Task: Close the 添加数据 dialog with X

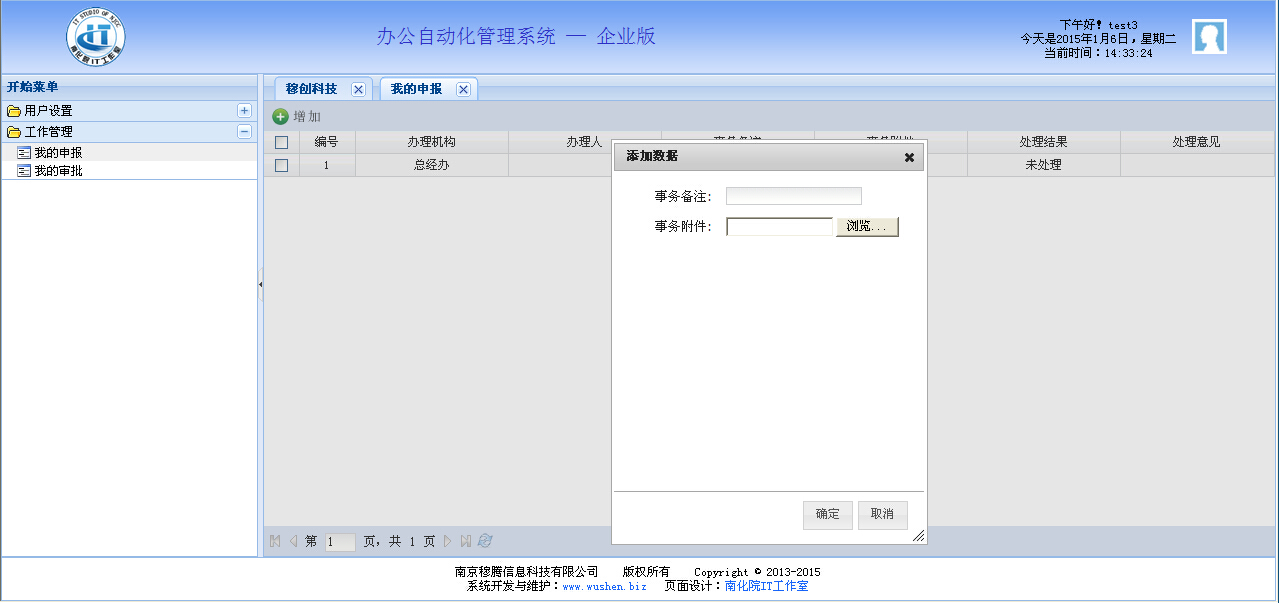Action: pos(909,157)
